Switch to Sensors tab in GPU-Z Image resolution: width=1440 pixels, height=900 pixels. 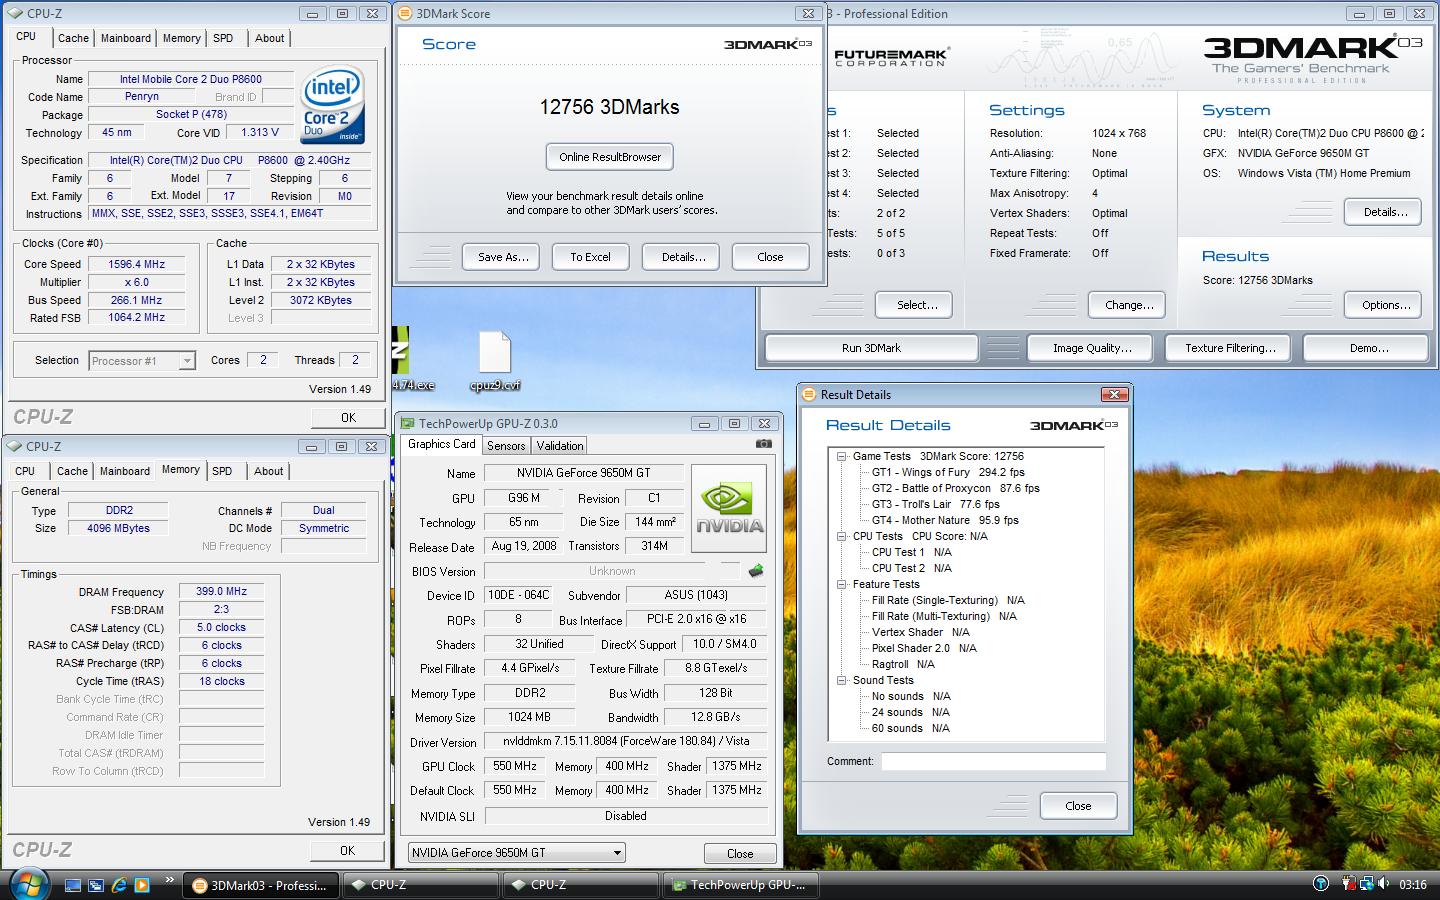[x=506, y=446]
